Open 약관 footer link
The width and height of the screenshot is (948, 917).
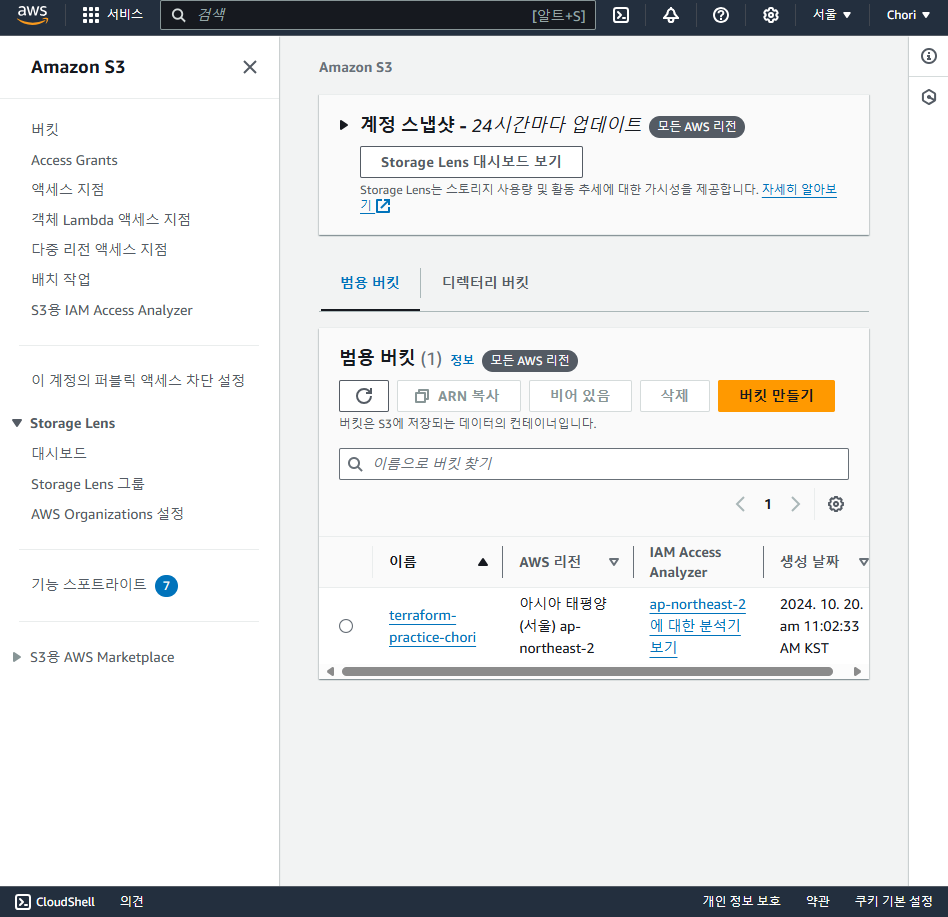pyautogui.click(x=818, y=901)
